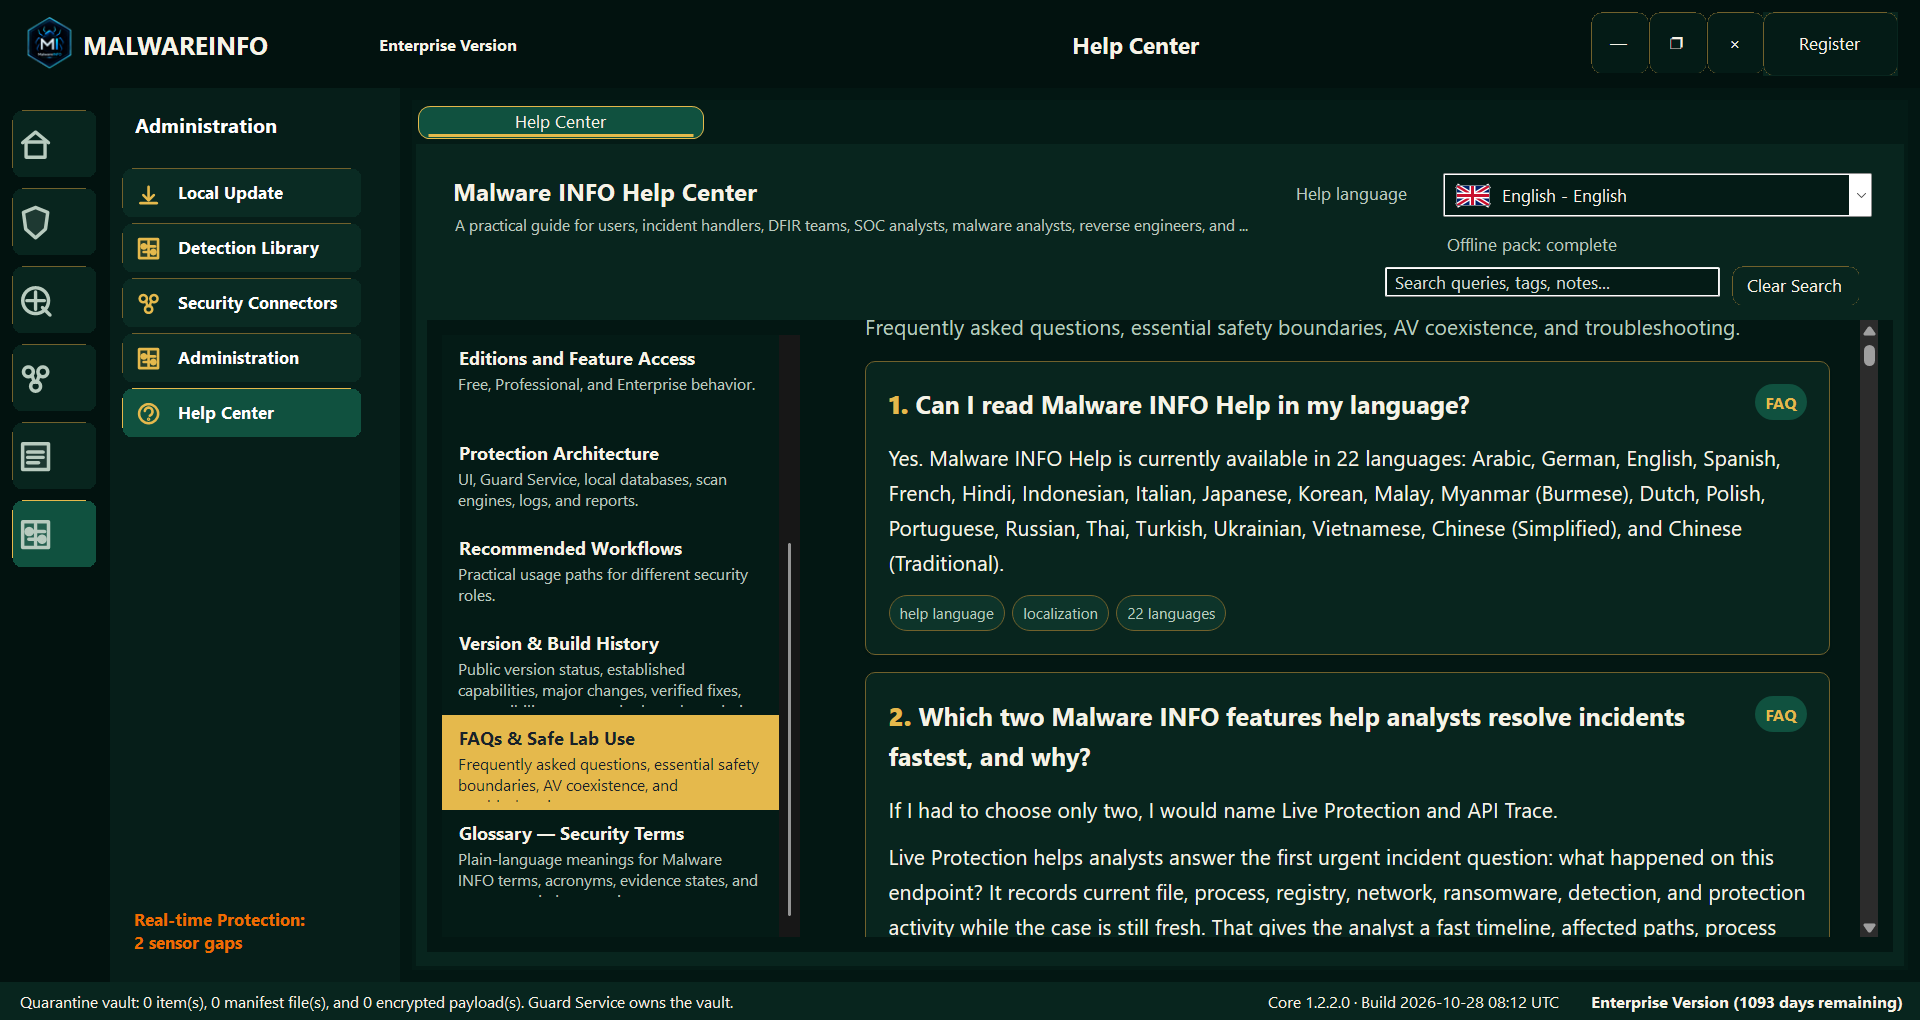
Task: Click the FAQ badge on question 1
Action: [x=1781, y=404]
